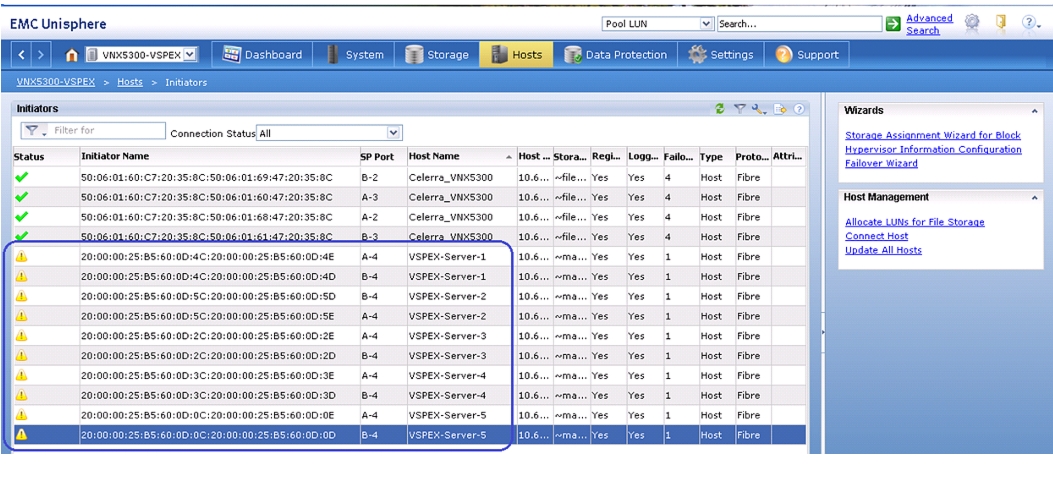Open the Settings tab

721,55
